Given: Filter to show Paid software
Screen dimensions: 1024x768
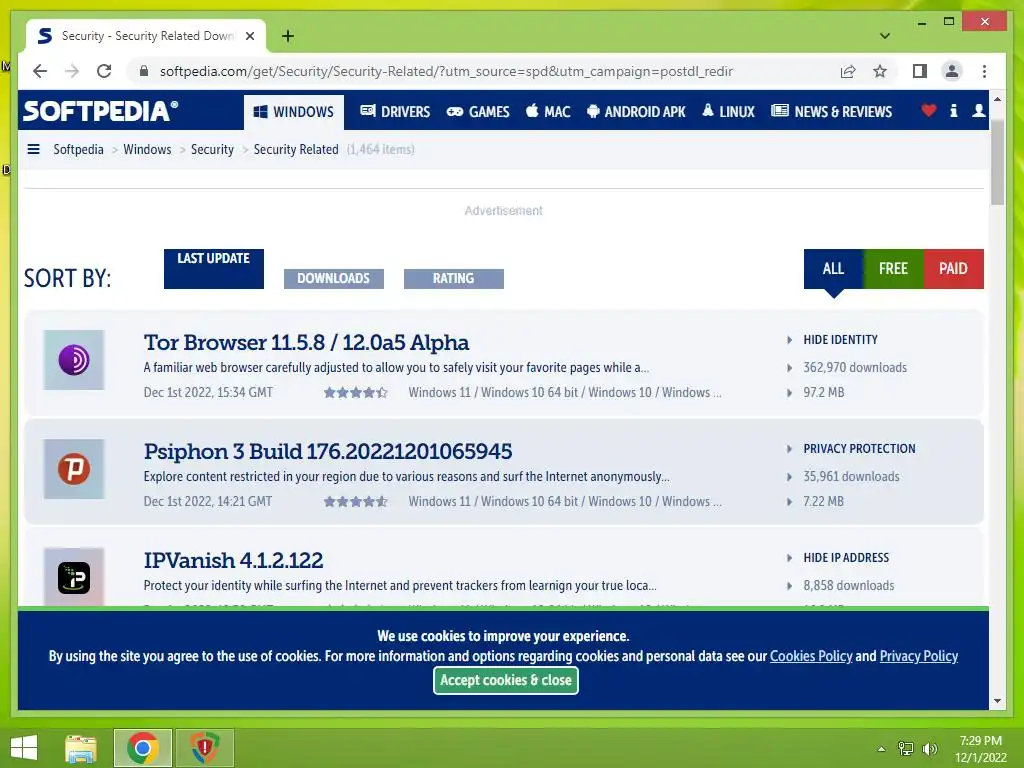Looking at the screenshot, I should pos(953,268).
